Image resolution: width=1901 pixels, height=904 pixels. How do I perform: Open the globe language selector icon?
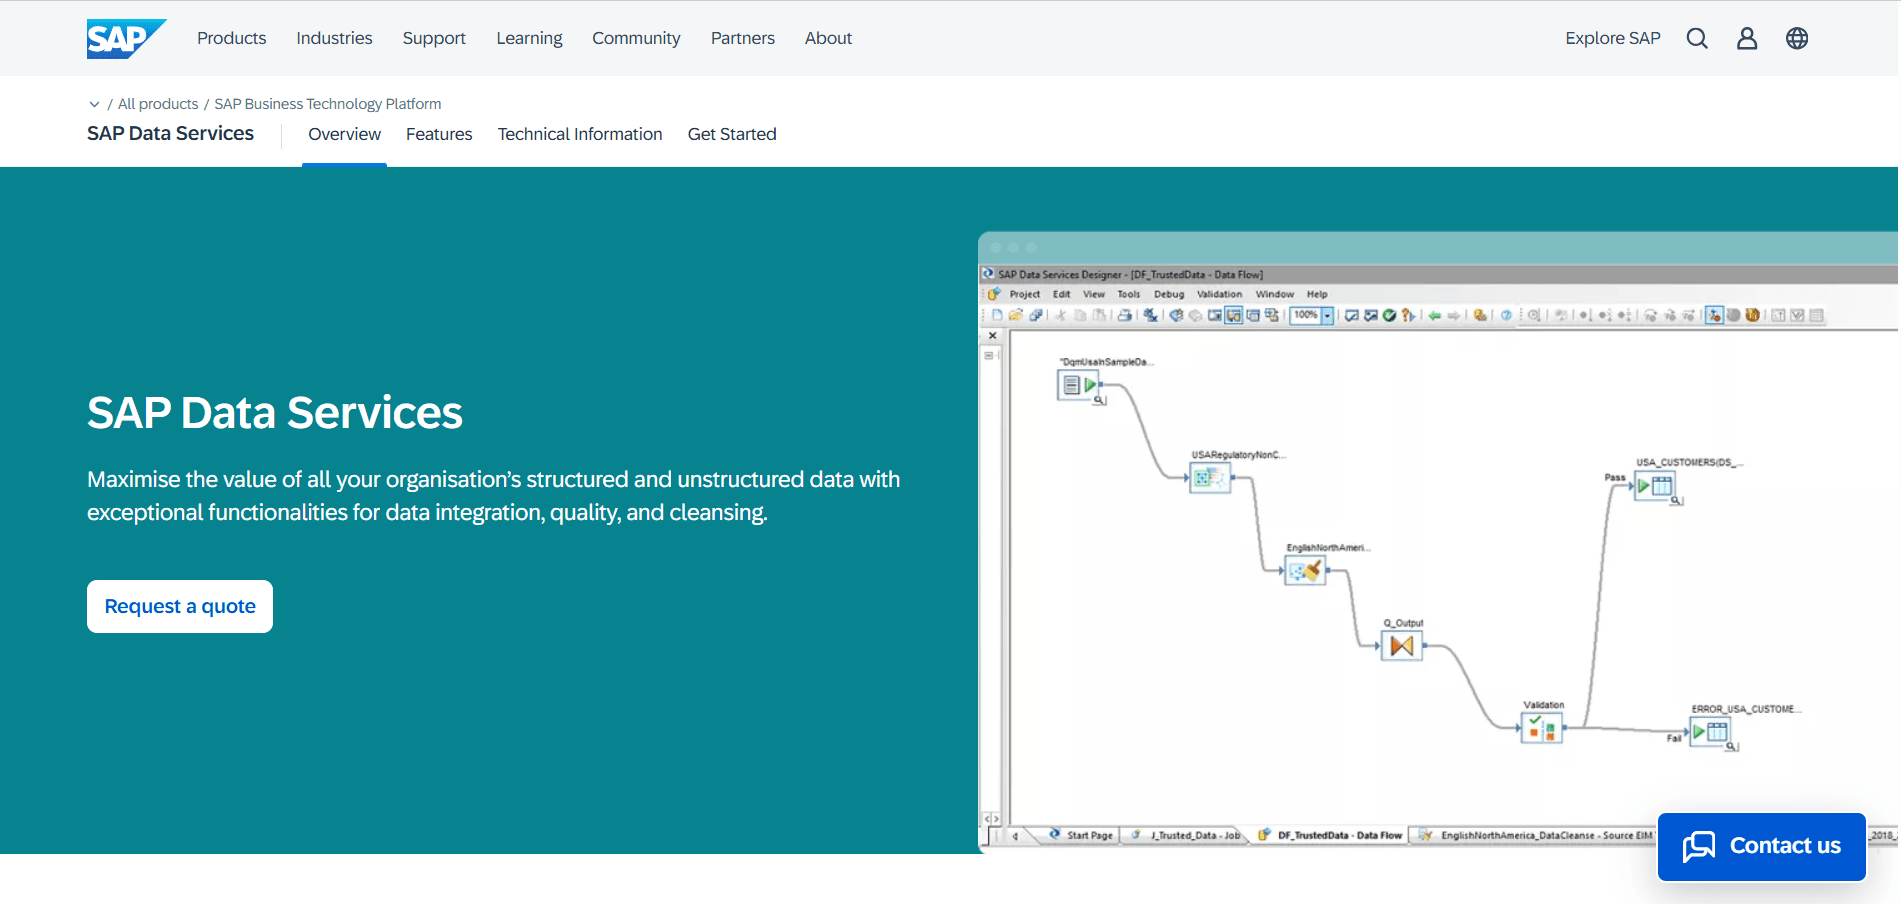[1797, 38]
